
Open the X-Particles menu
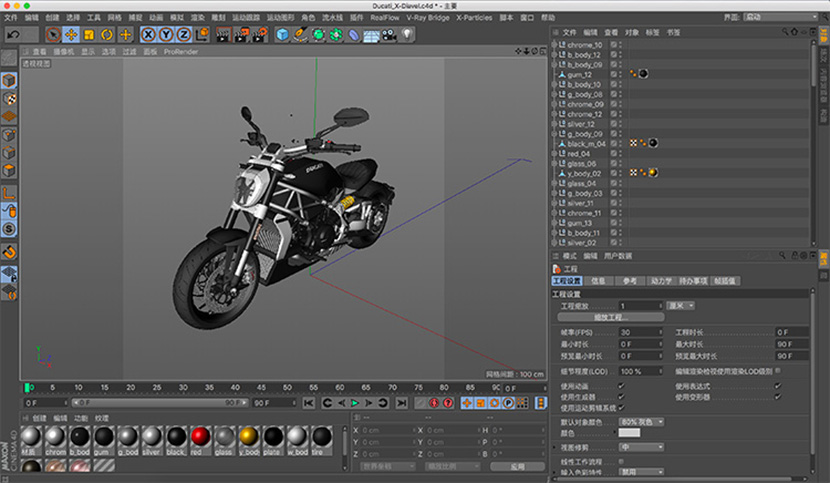pos(474,17)
